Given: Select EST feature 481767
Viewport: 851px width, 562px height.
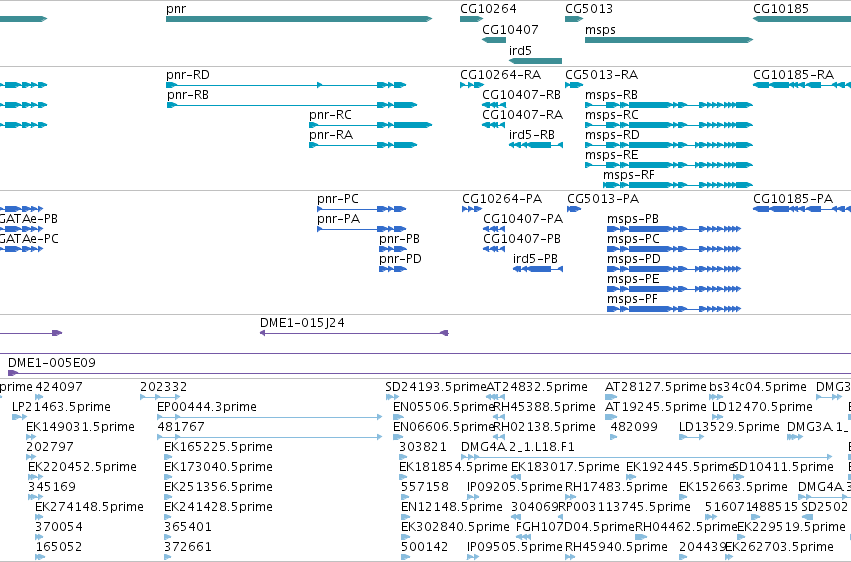Looking at the screenshot, I should pos(269,437).
